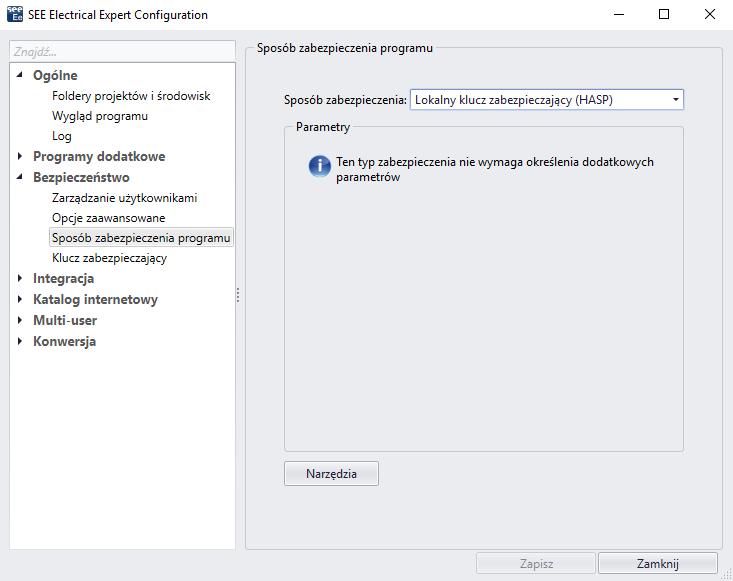Select the Konwersja category label
The image size is (733, 581).
(65, 341)
